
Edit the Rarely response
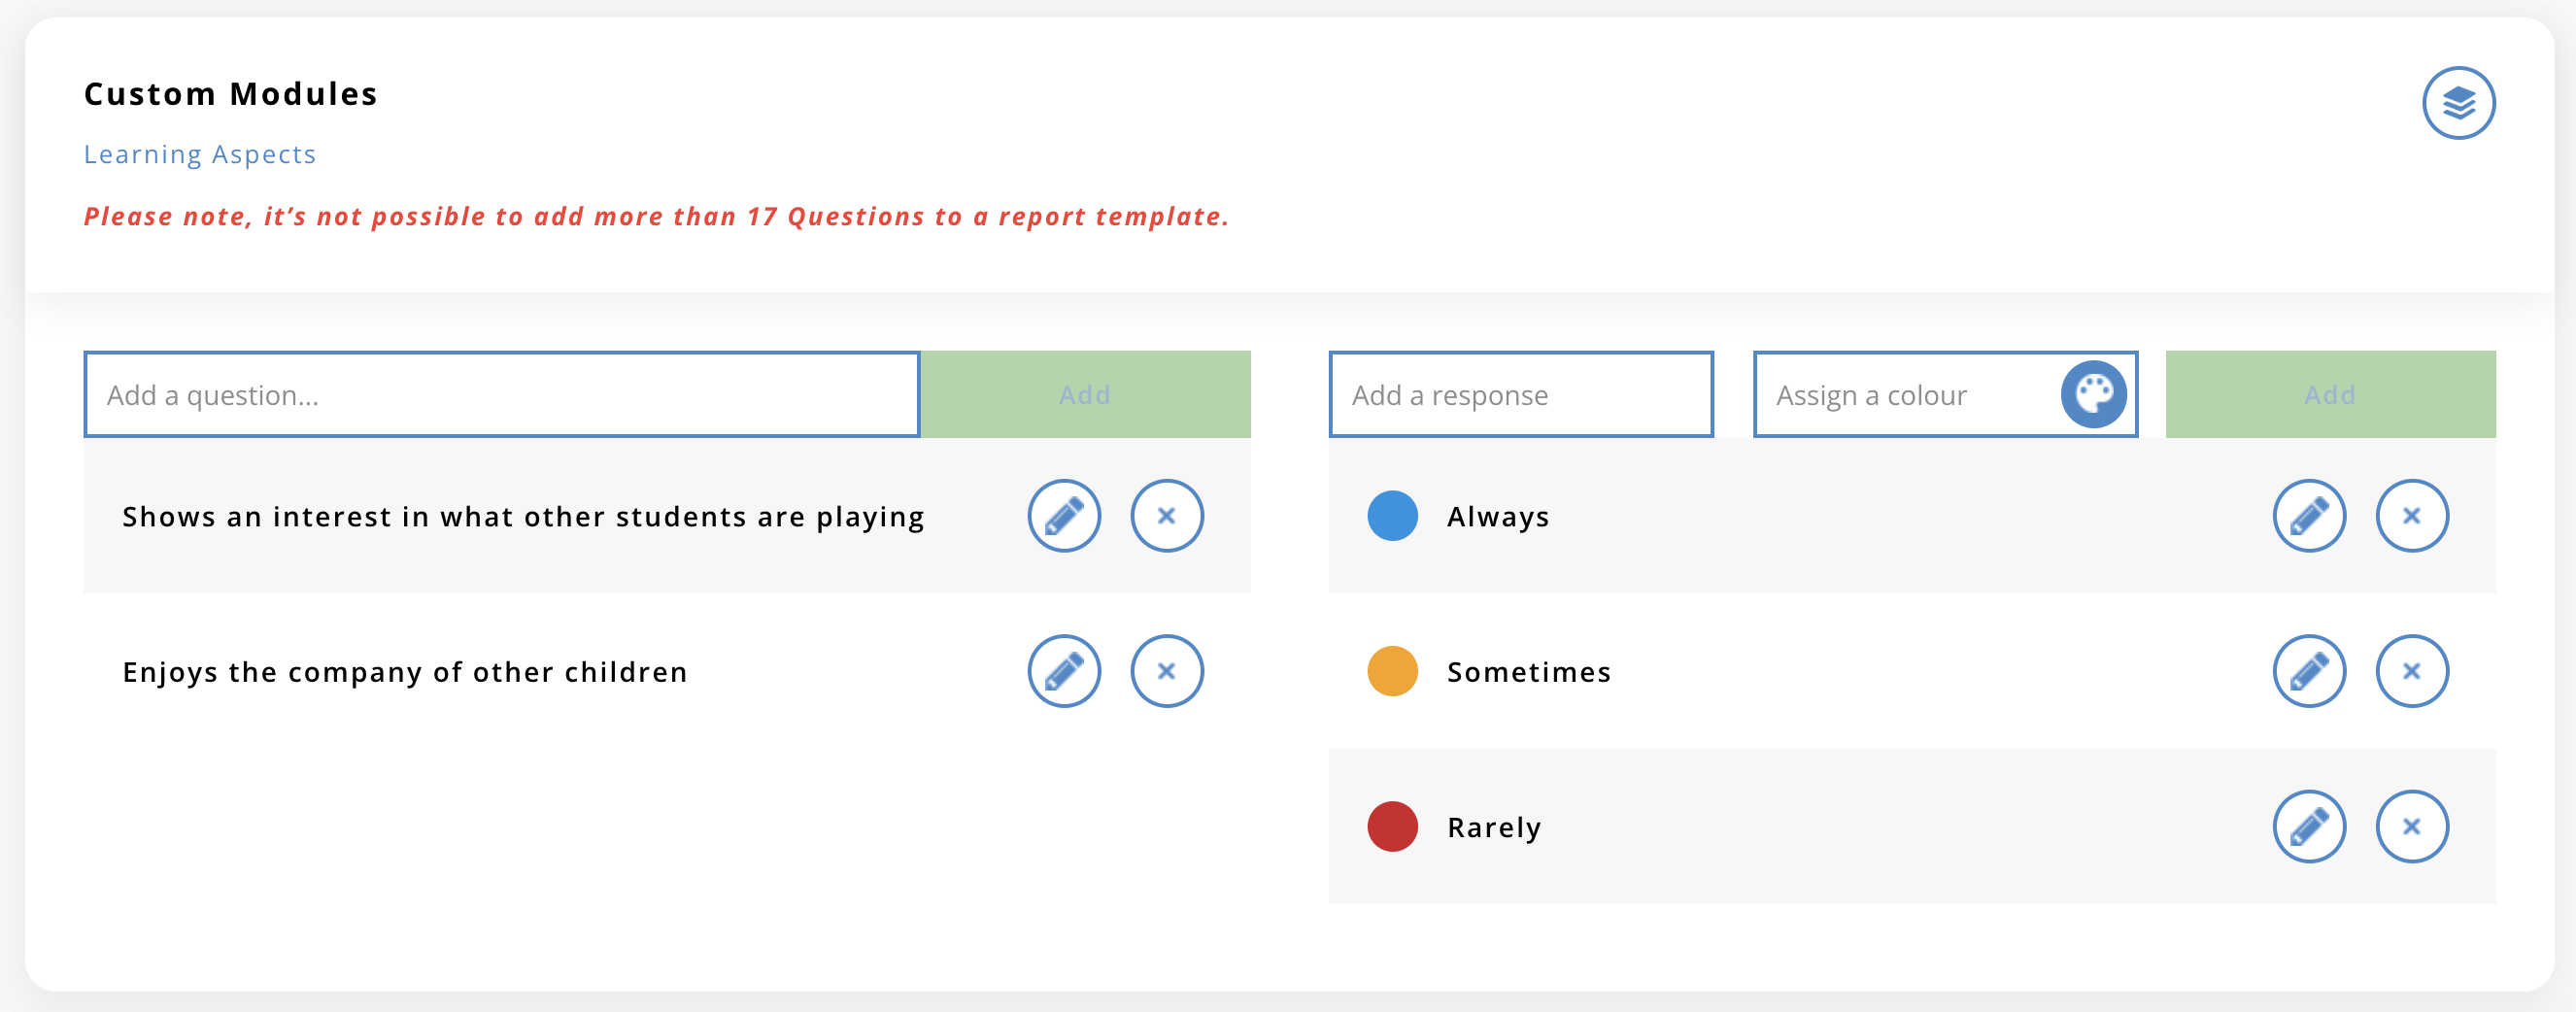coord(2309,827)
